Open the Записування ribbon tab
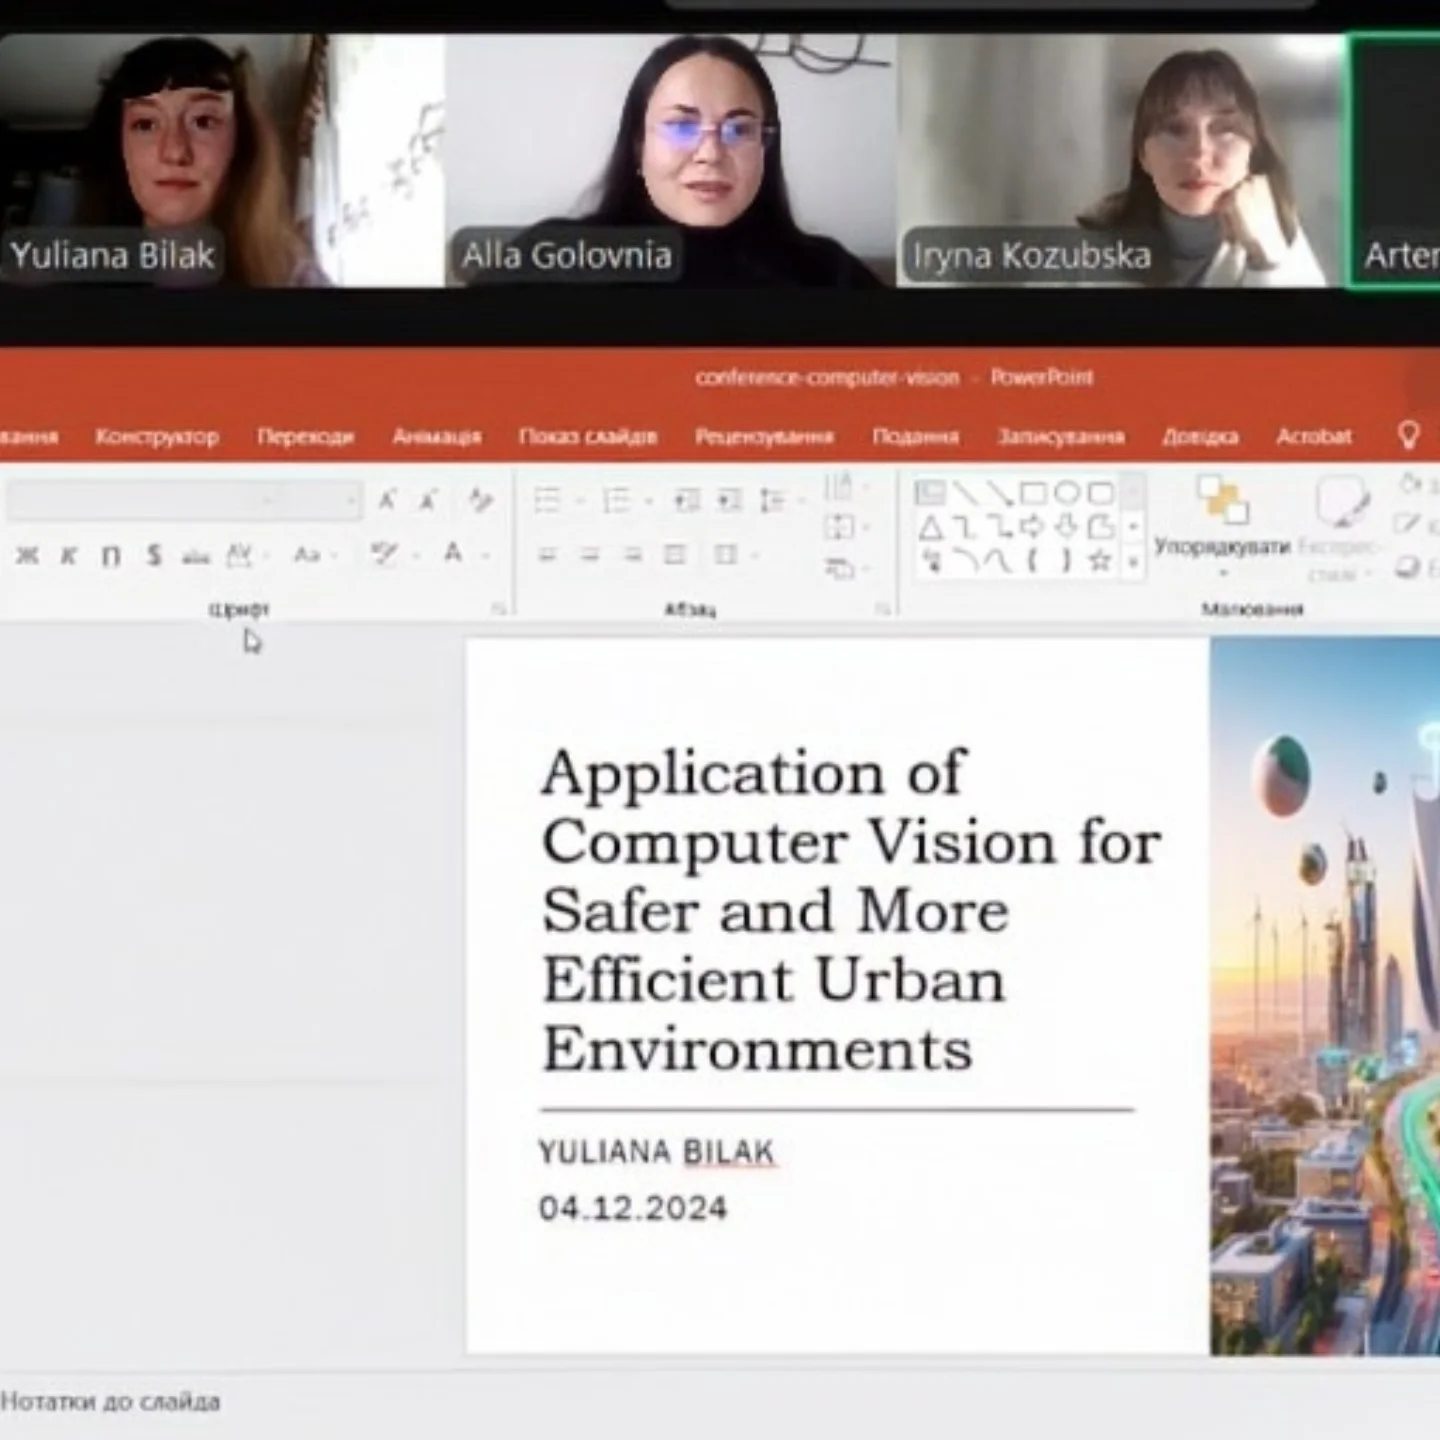 tap(1061, 436)
